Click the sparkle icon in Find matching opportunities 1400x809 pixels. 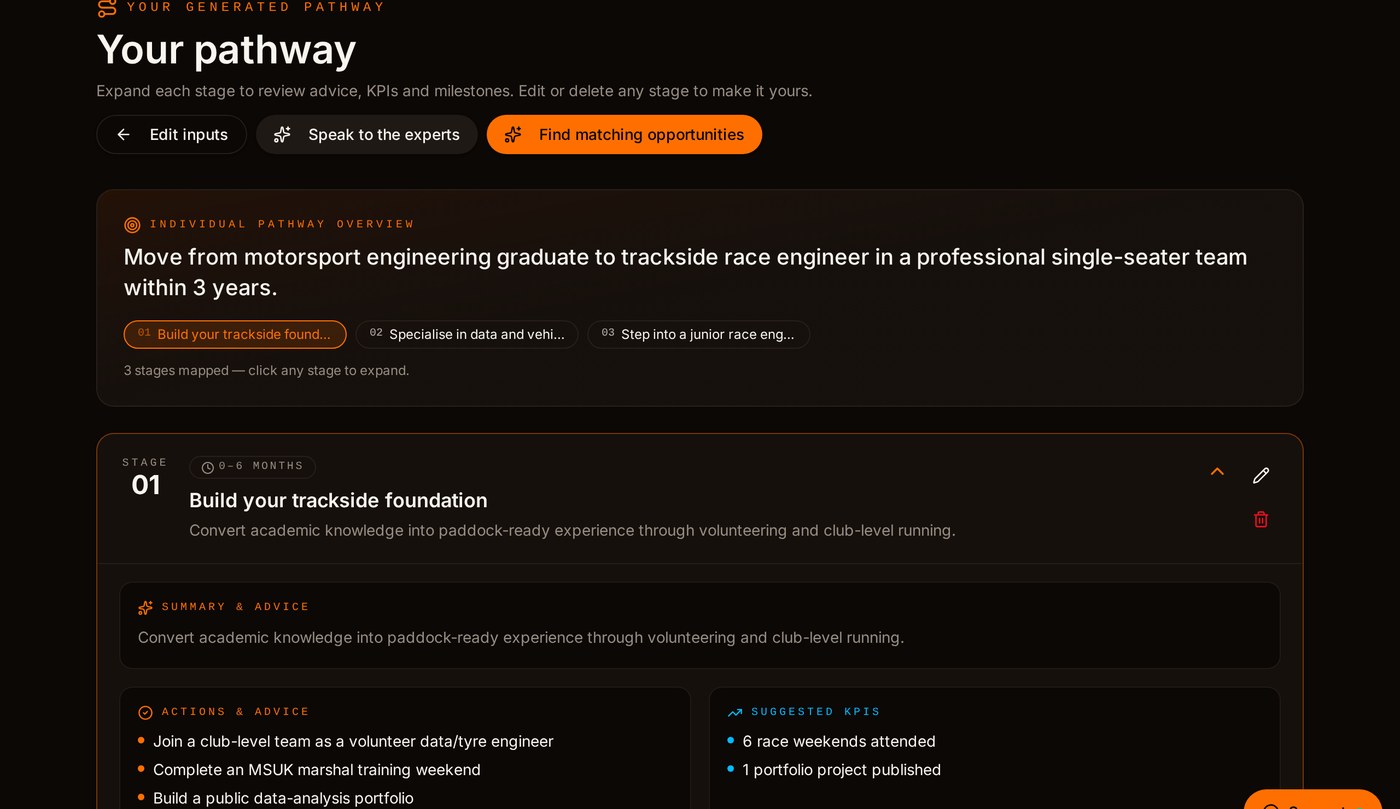(513, 134)
